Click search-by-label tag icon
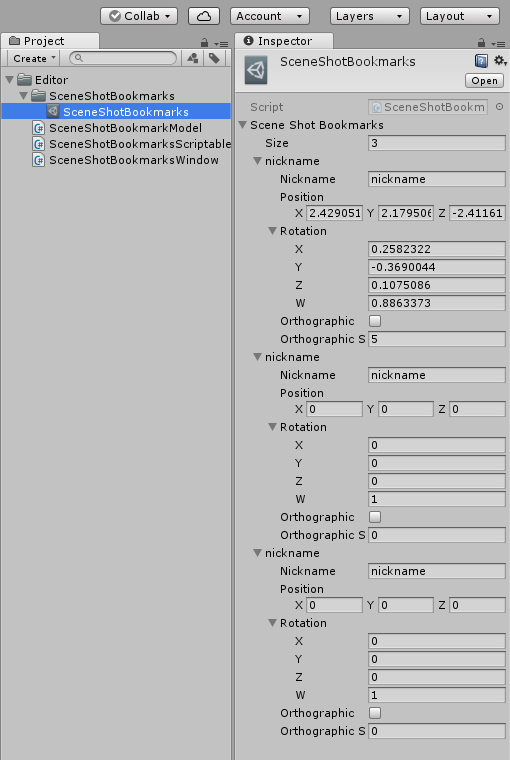This screenshot has height=760, width=510. (214, 58)
